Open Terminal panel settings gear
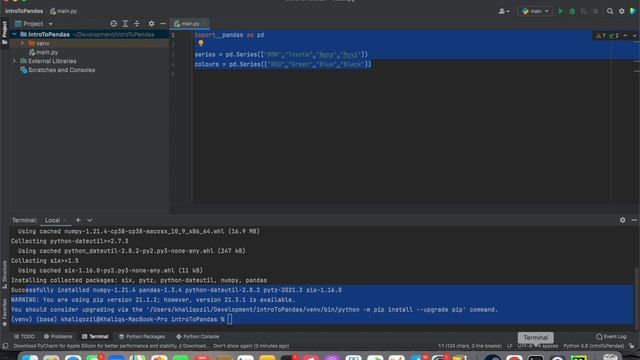The height and width of the screenshot is (360, 640). [622, 220]
